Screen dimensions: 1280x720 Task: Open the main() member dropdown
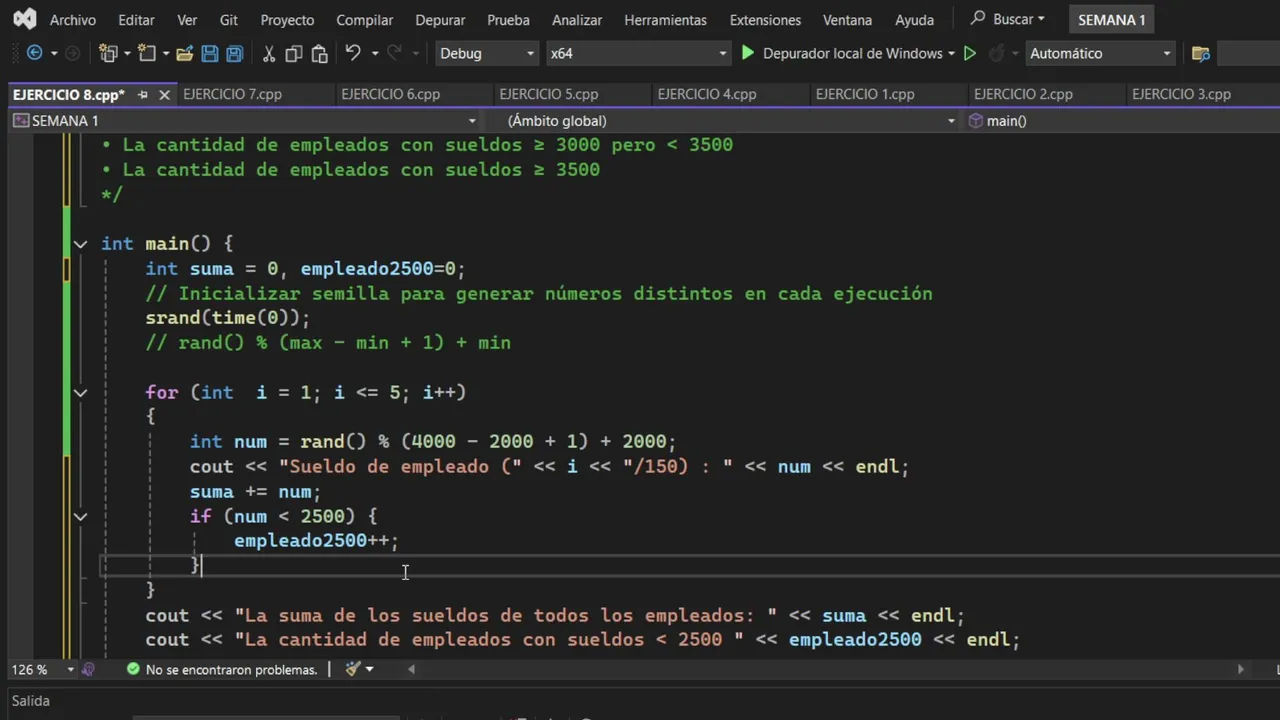1120,120
